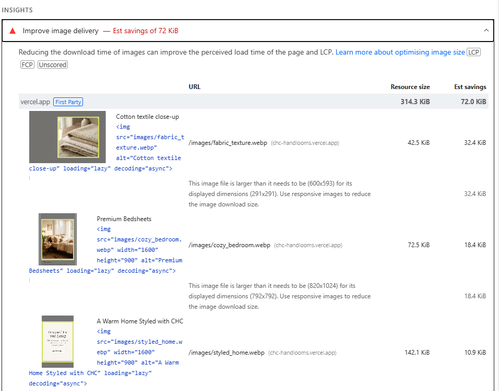
Task: Click A Warm Home Styled with CHC label
Action: pyautogui.click(x=140, y=321)
